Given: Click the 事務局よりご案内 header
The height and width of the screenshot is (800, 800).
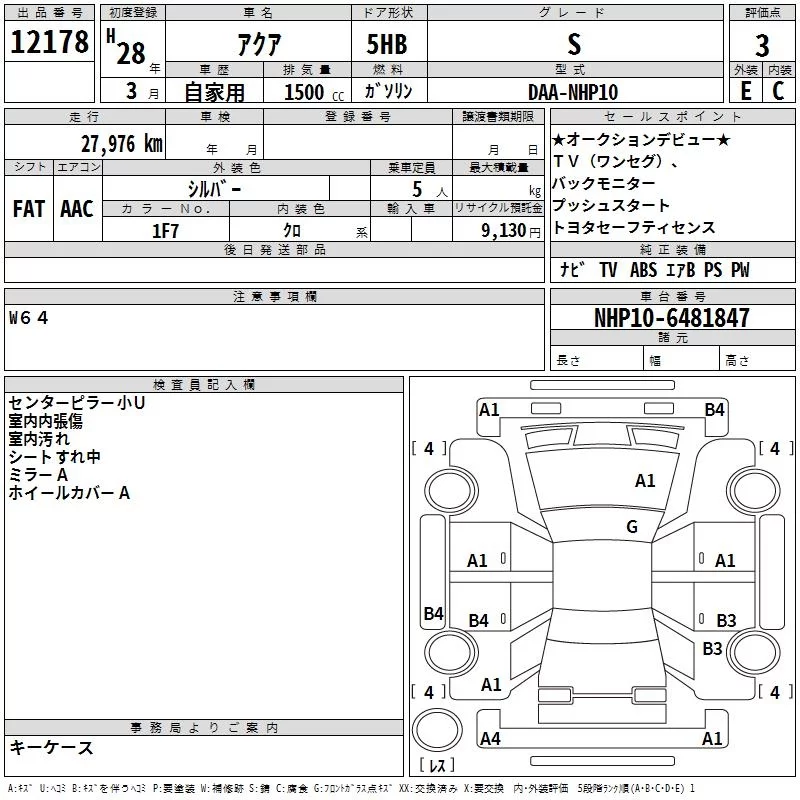Looking at the screenshot, I should point(204,727).
